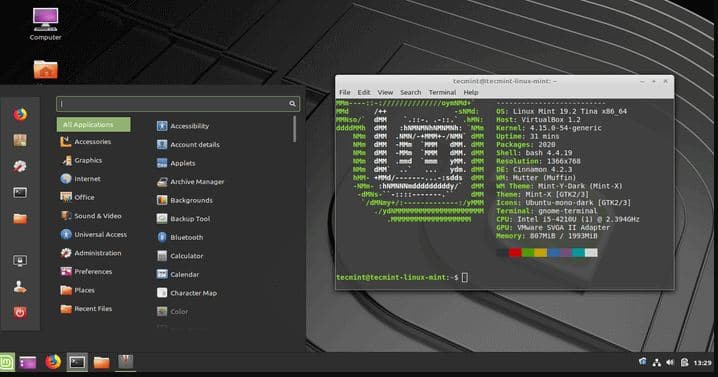Open the terminal's Edit menu
Image resolution: width=718 pixels, height=377 pixels.
point(364,92)
